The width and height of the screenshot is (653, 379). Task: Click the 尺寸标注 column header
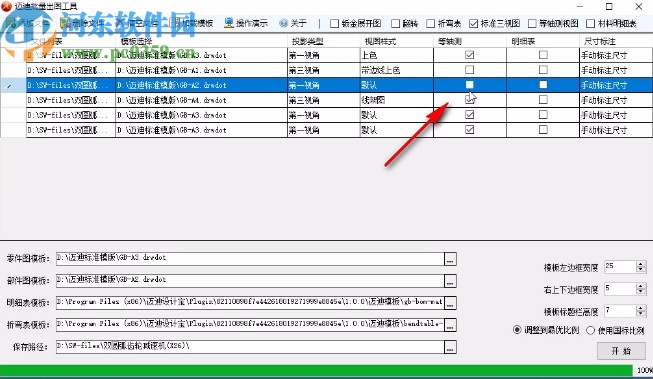pyautogui.click(x=616, y=41)
